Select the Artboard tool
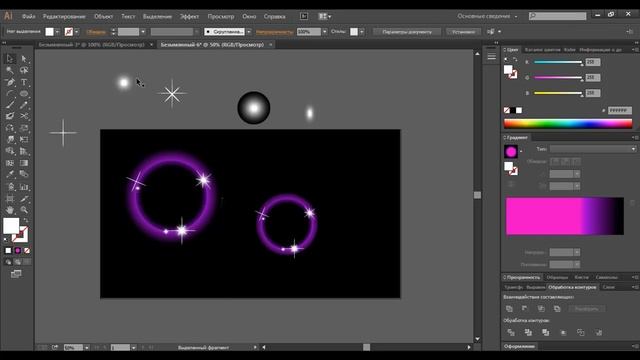The width and height of the screenshot is (640, 360). [x=10, y=199]
